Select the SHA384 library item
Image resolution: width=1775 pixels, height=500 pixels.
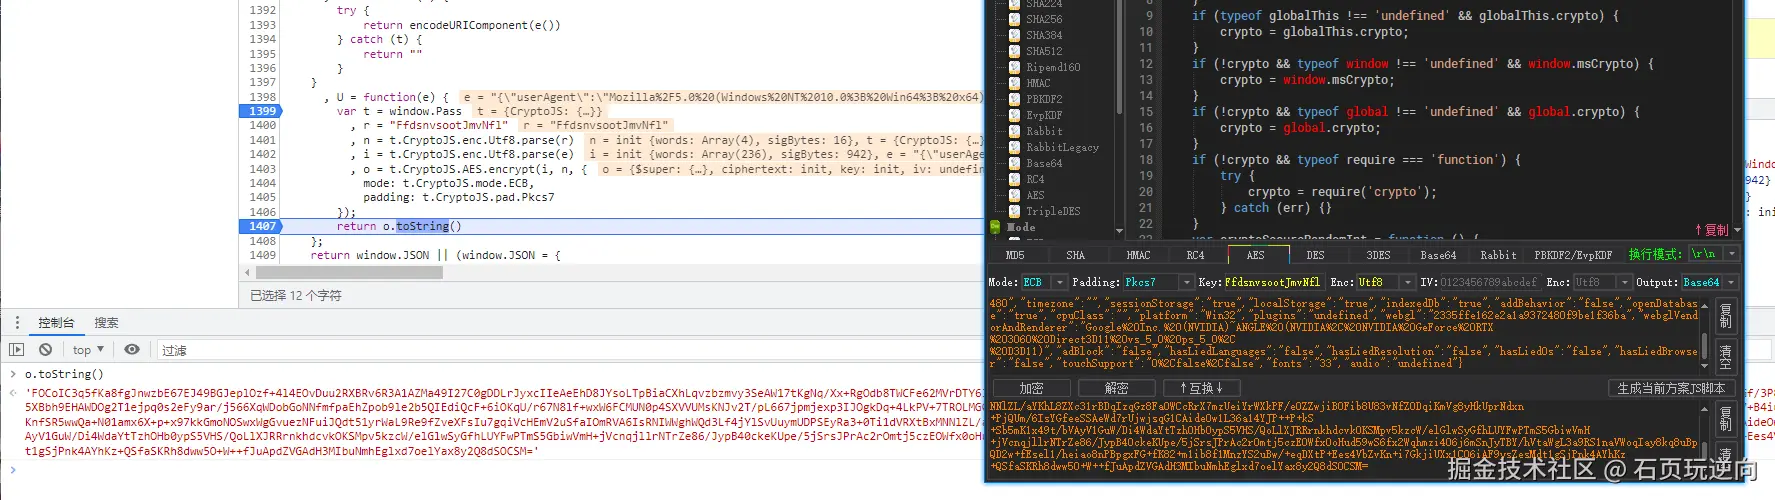click(x=1044, y=35)
